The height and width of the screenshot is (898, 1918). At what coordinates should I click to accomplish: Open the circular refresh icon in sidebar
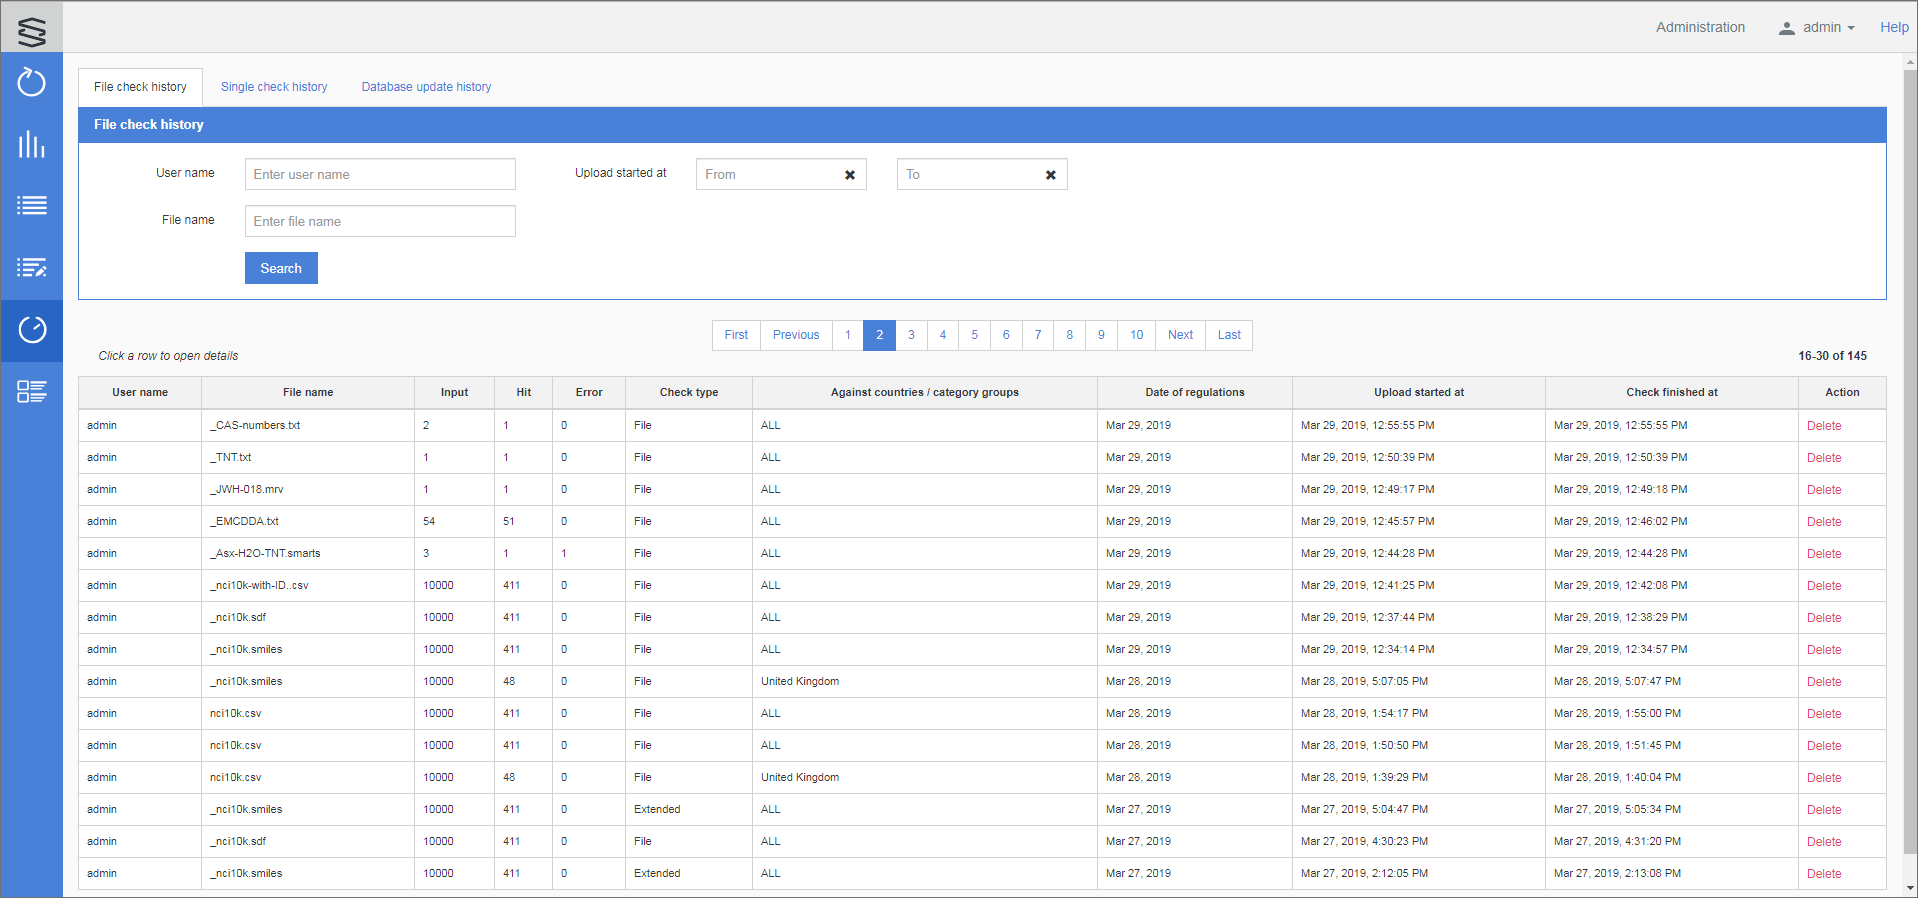[x=32, y=82]
